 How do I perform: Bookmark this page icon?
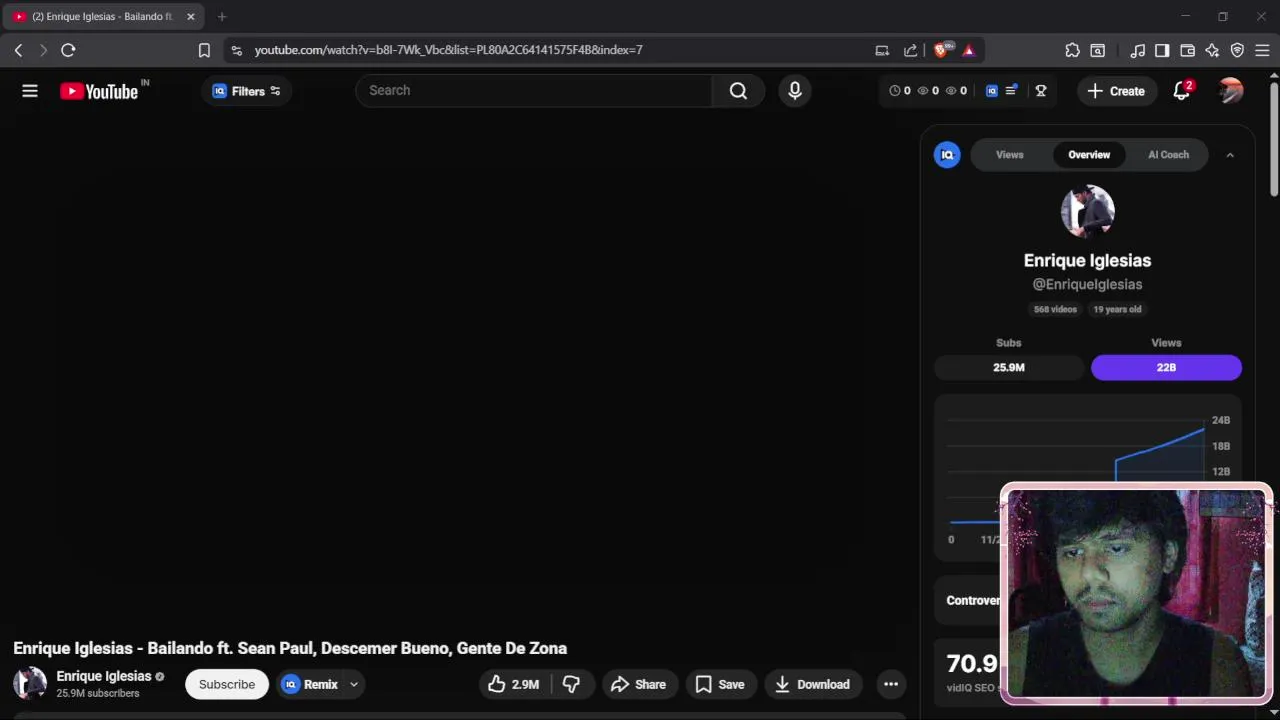(204, 50)
